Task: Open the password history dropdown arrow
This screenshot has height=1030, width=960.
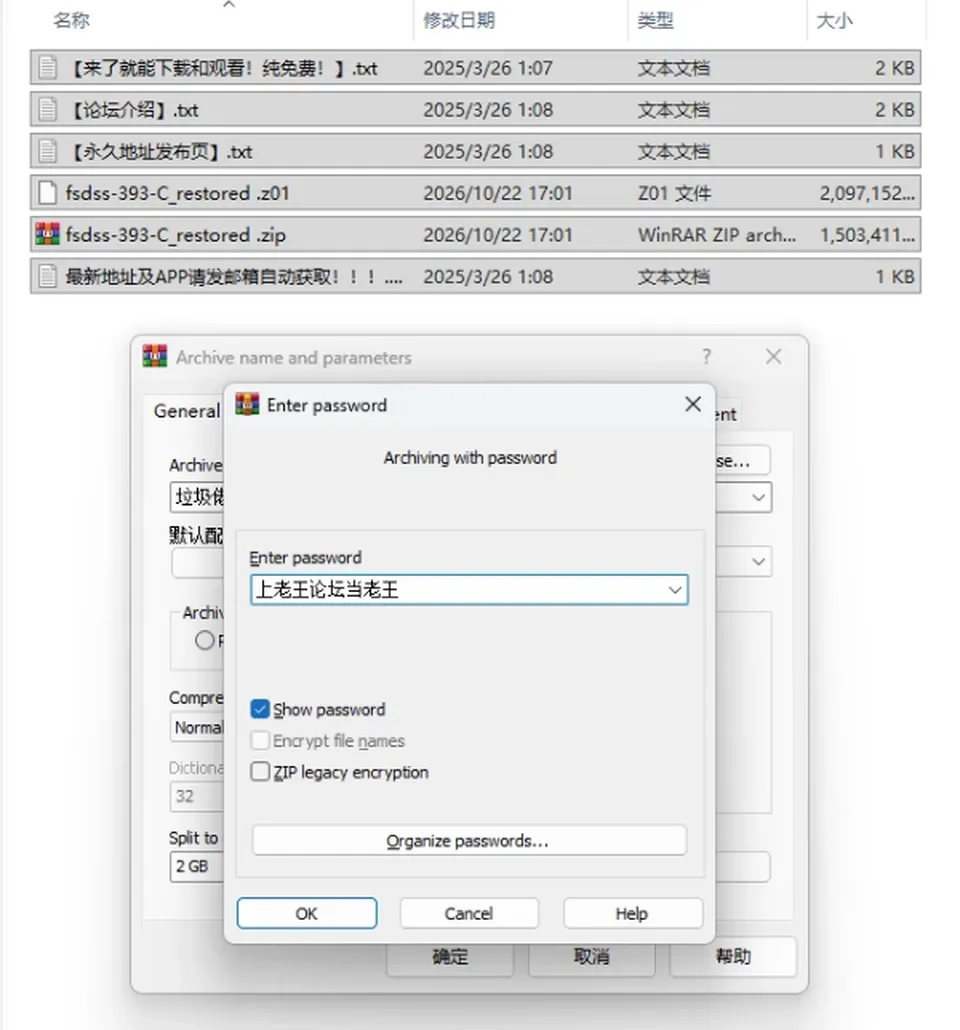Action: click(674, 590)
